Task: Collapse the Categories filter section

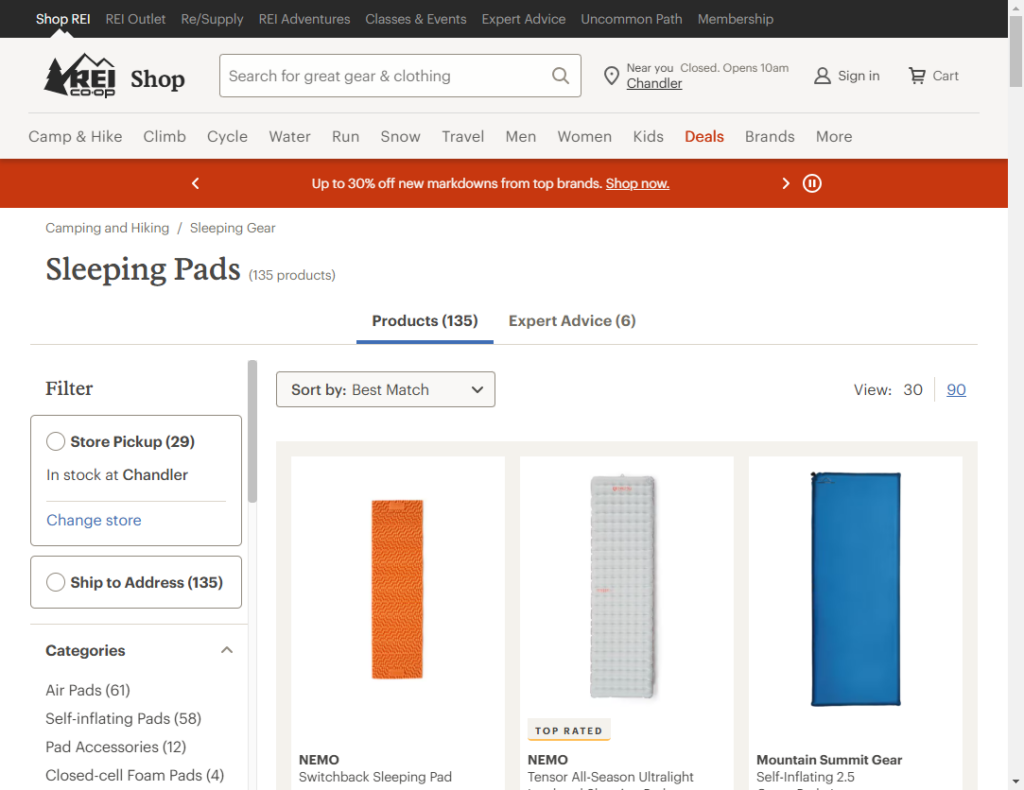Action: 227,650
